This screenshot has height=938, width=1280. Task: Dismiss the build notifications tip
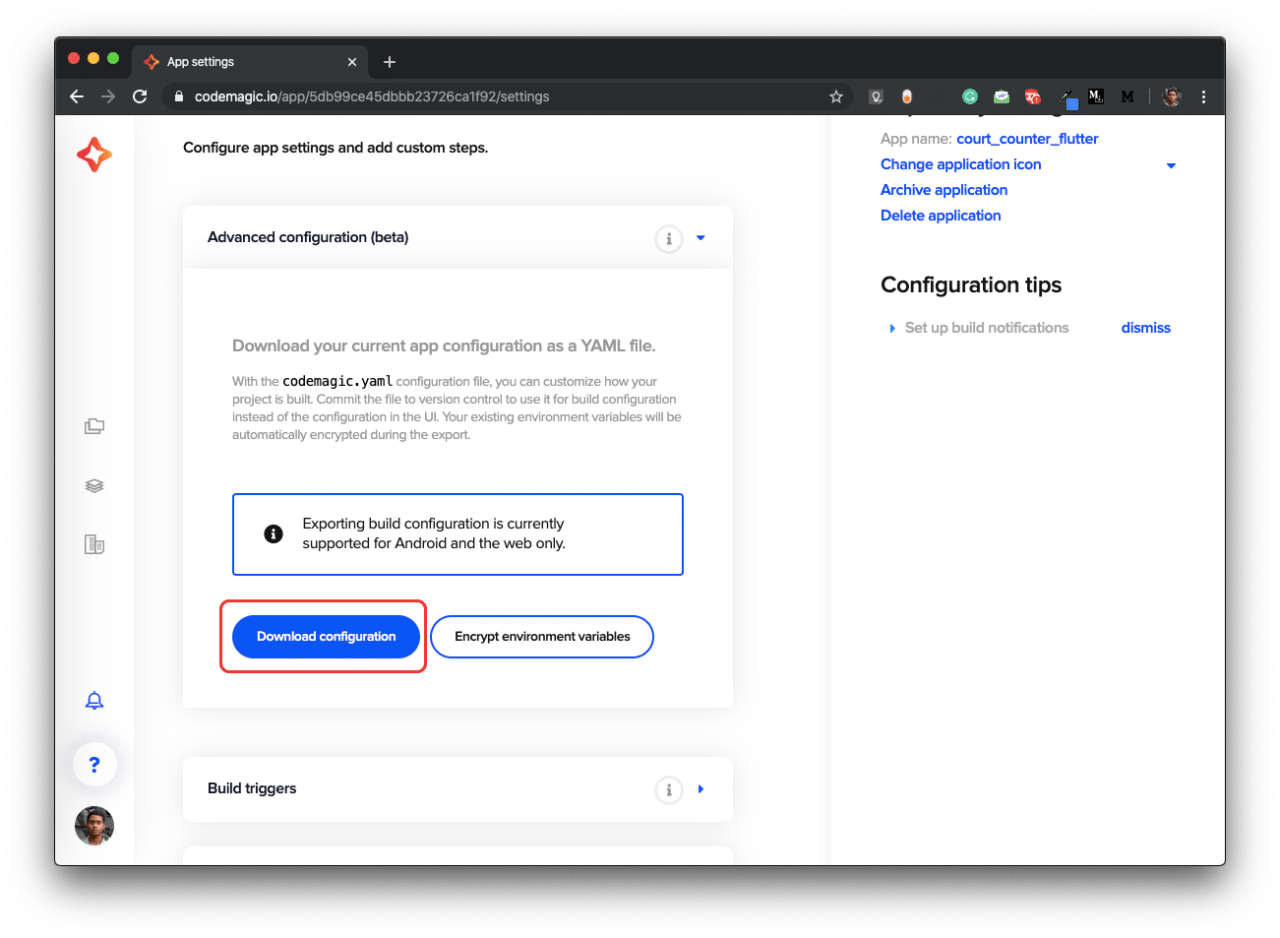pyautogui.click(x=1146, y=328)
